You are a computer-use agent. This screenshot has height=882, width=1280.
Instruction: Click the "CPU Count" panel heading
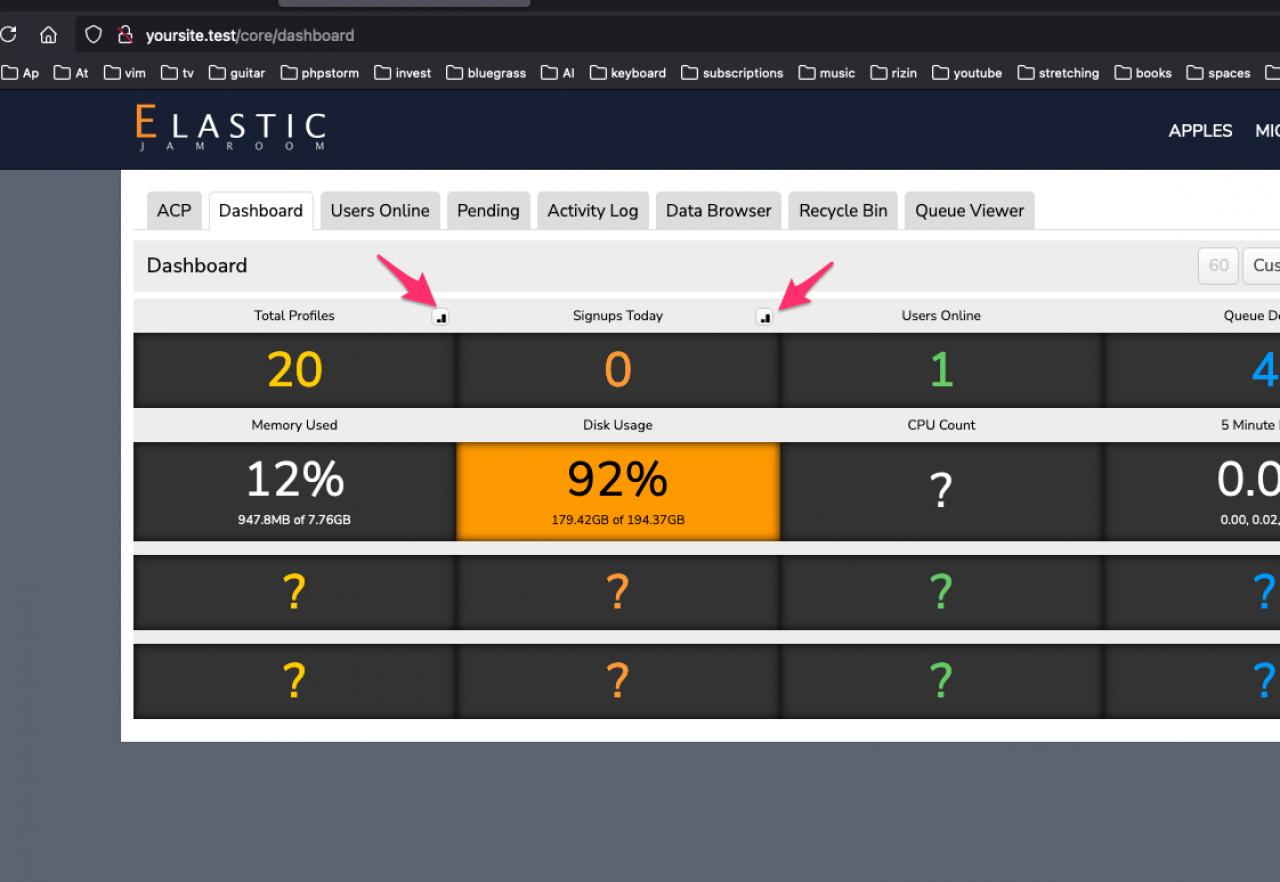click(x=942, y=425)
